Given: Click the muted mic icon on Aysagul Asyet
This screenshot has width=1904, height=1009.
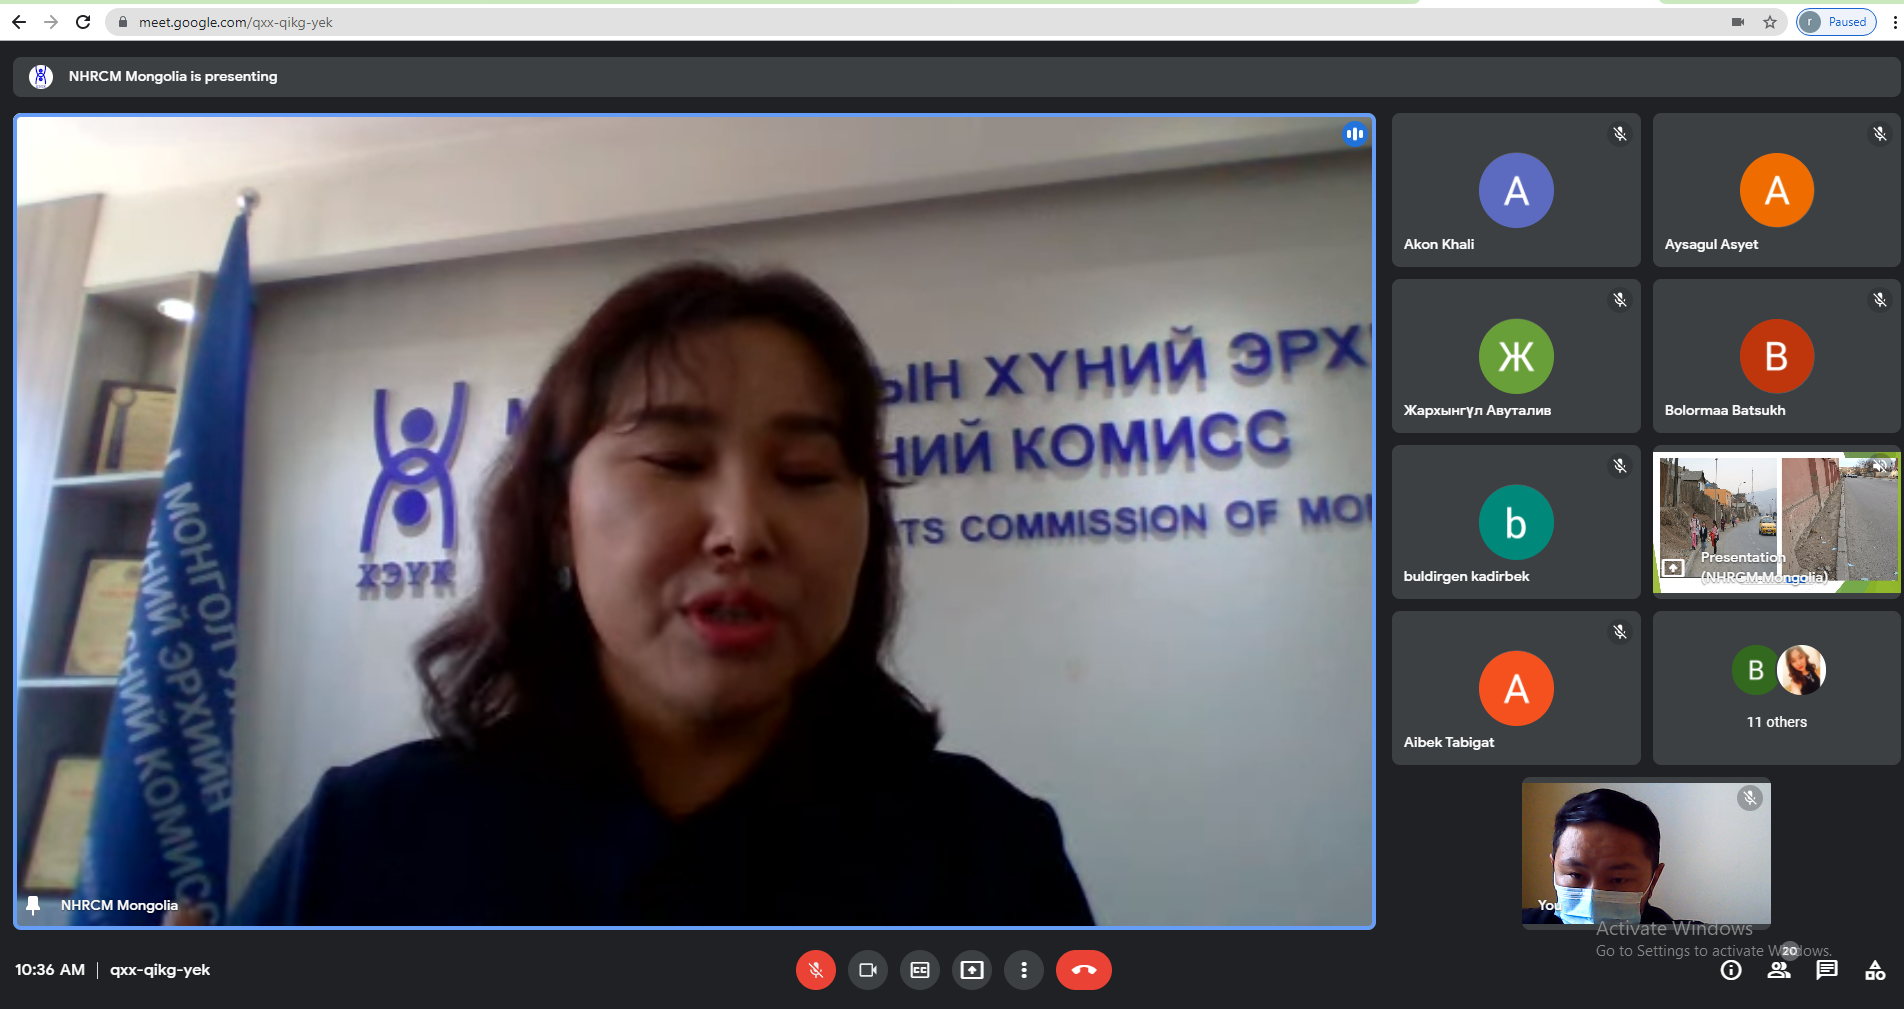Looking at the screenshot, I should pyautogui.click(x=1880, y=134).
